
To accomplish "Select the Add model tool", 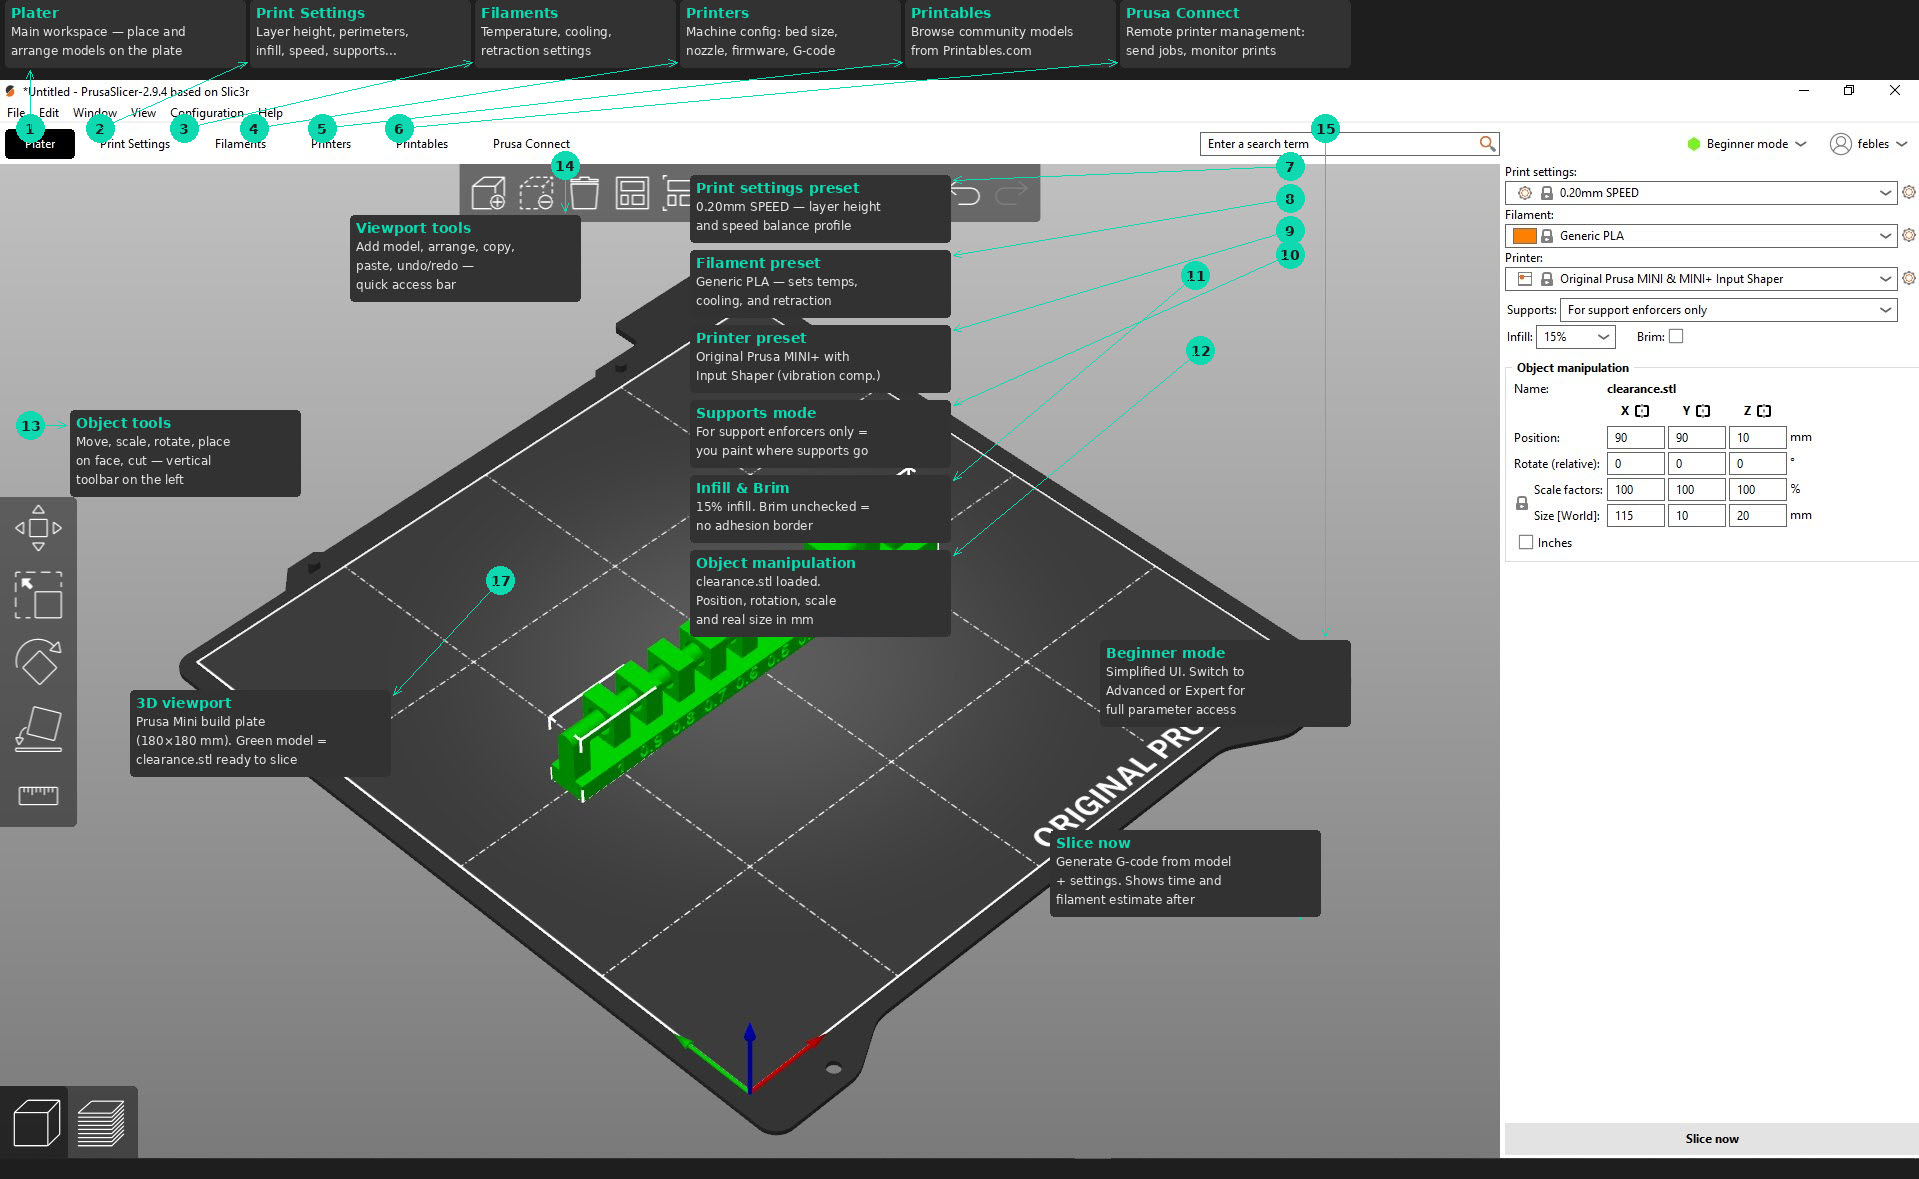I will [x=490, y=193].
